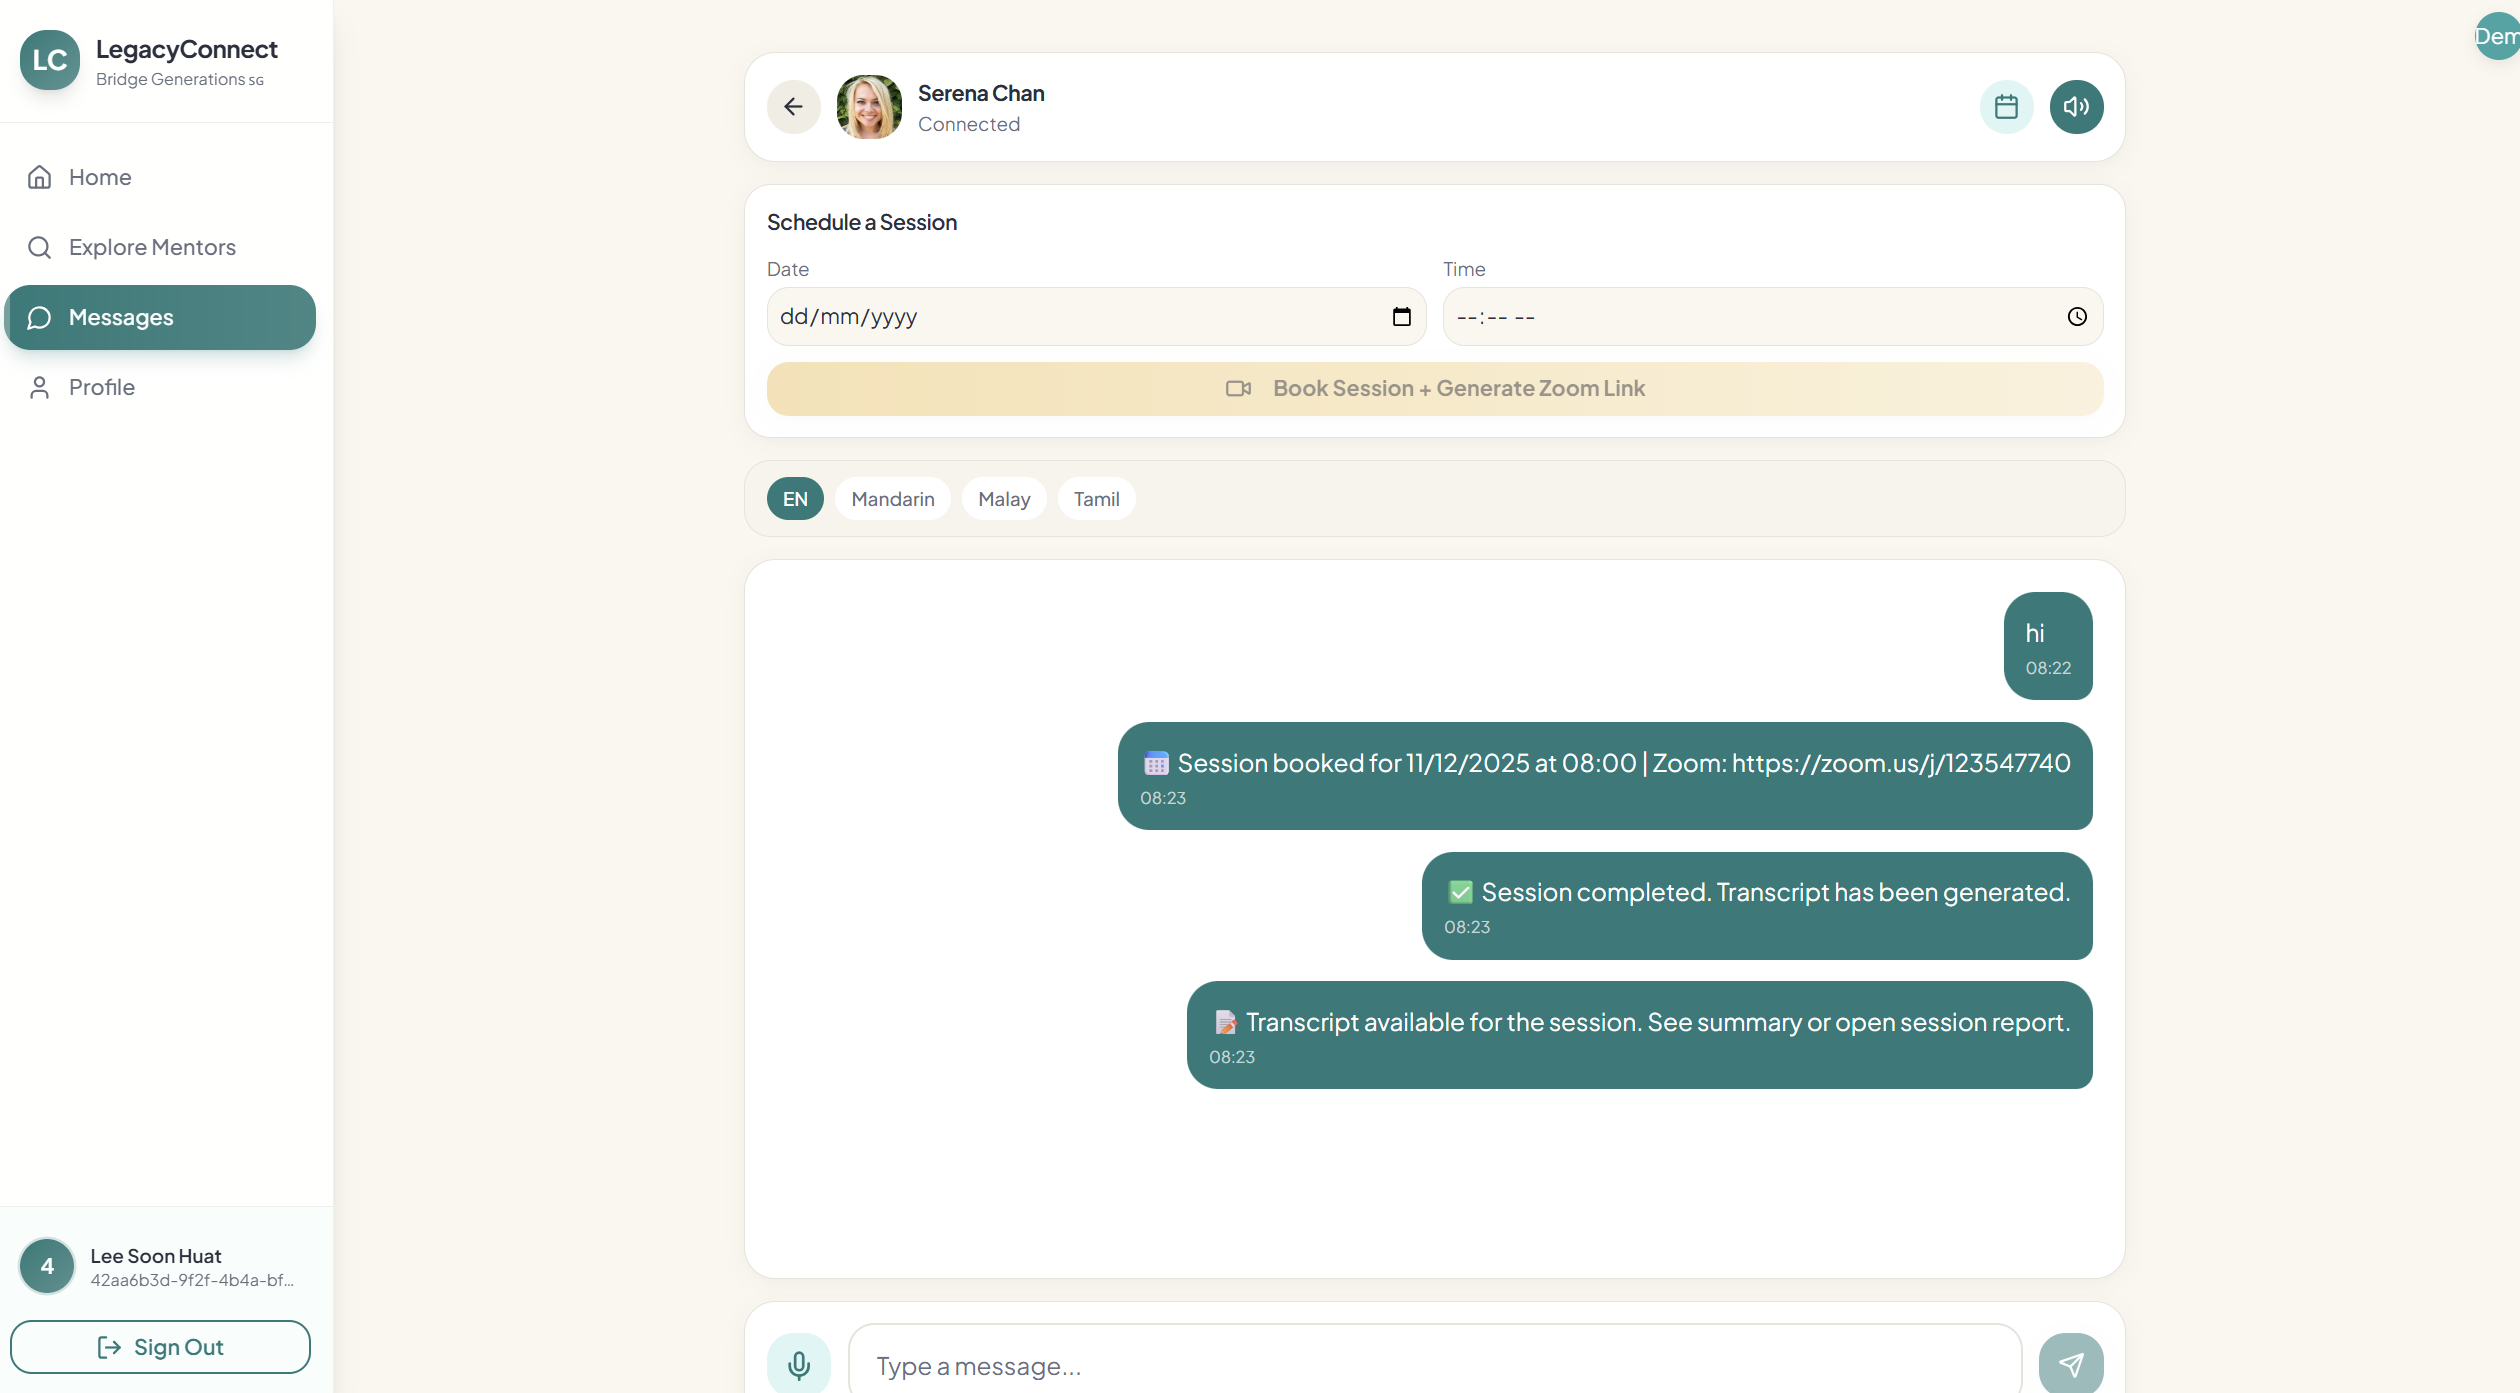This screenshot has height=1393, width=2520.
Task: Open Explore Mentors page
Action: pyautogui.click(x=152, y=247)
